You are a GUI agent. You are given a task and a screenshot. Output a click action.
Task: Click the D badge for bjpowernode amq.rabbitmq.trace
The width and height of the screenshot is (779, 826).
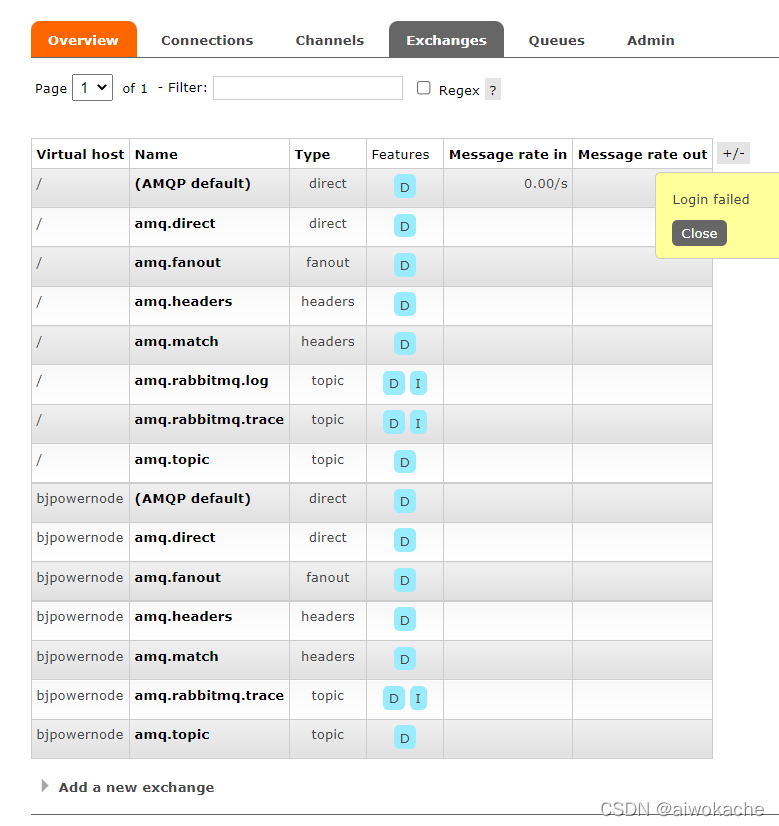(394, 698)
